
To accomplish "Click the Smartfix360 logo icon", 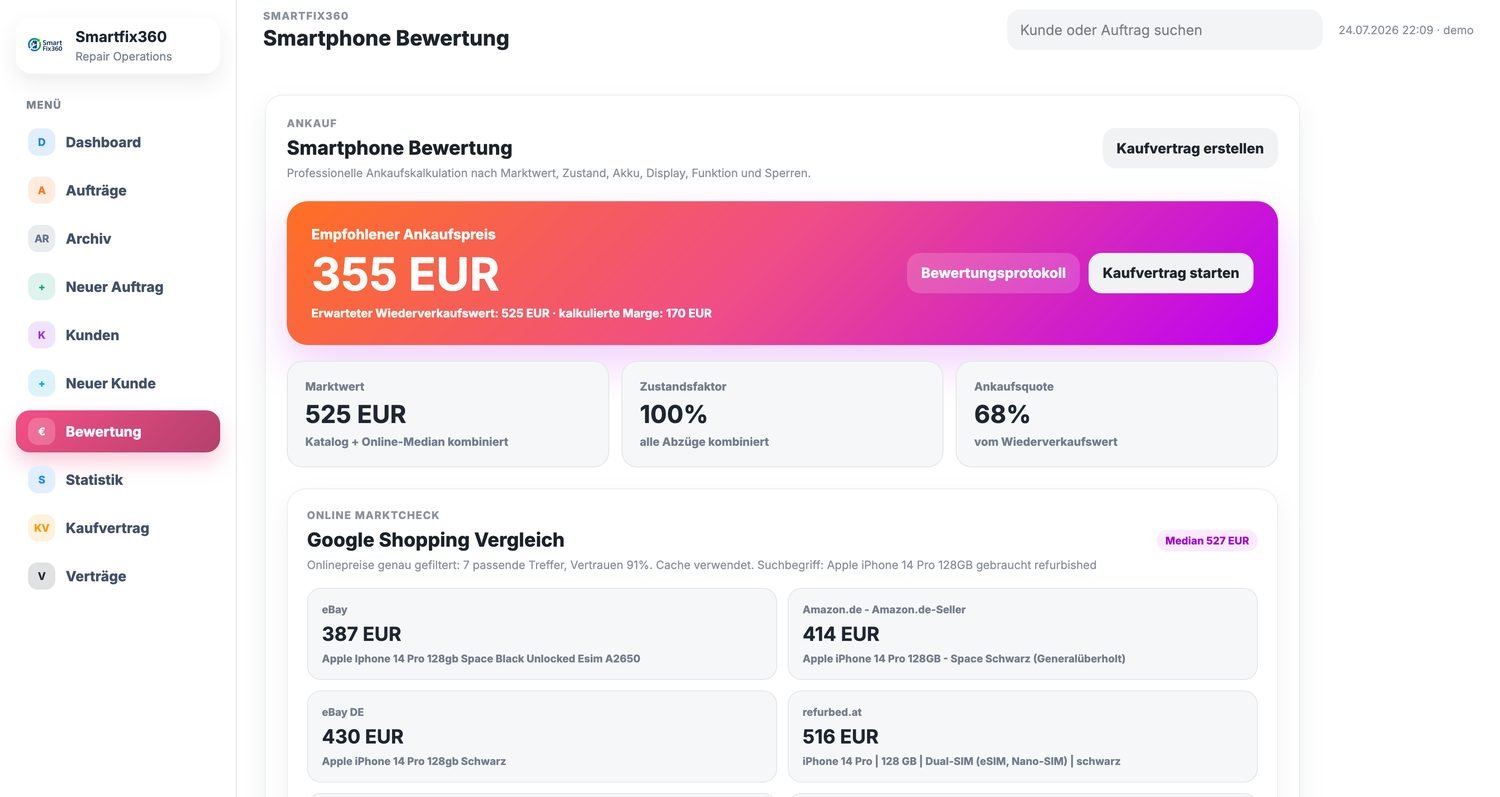I will click(46, 45).
